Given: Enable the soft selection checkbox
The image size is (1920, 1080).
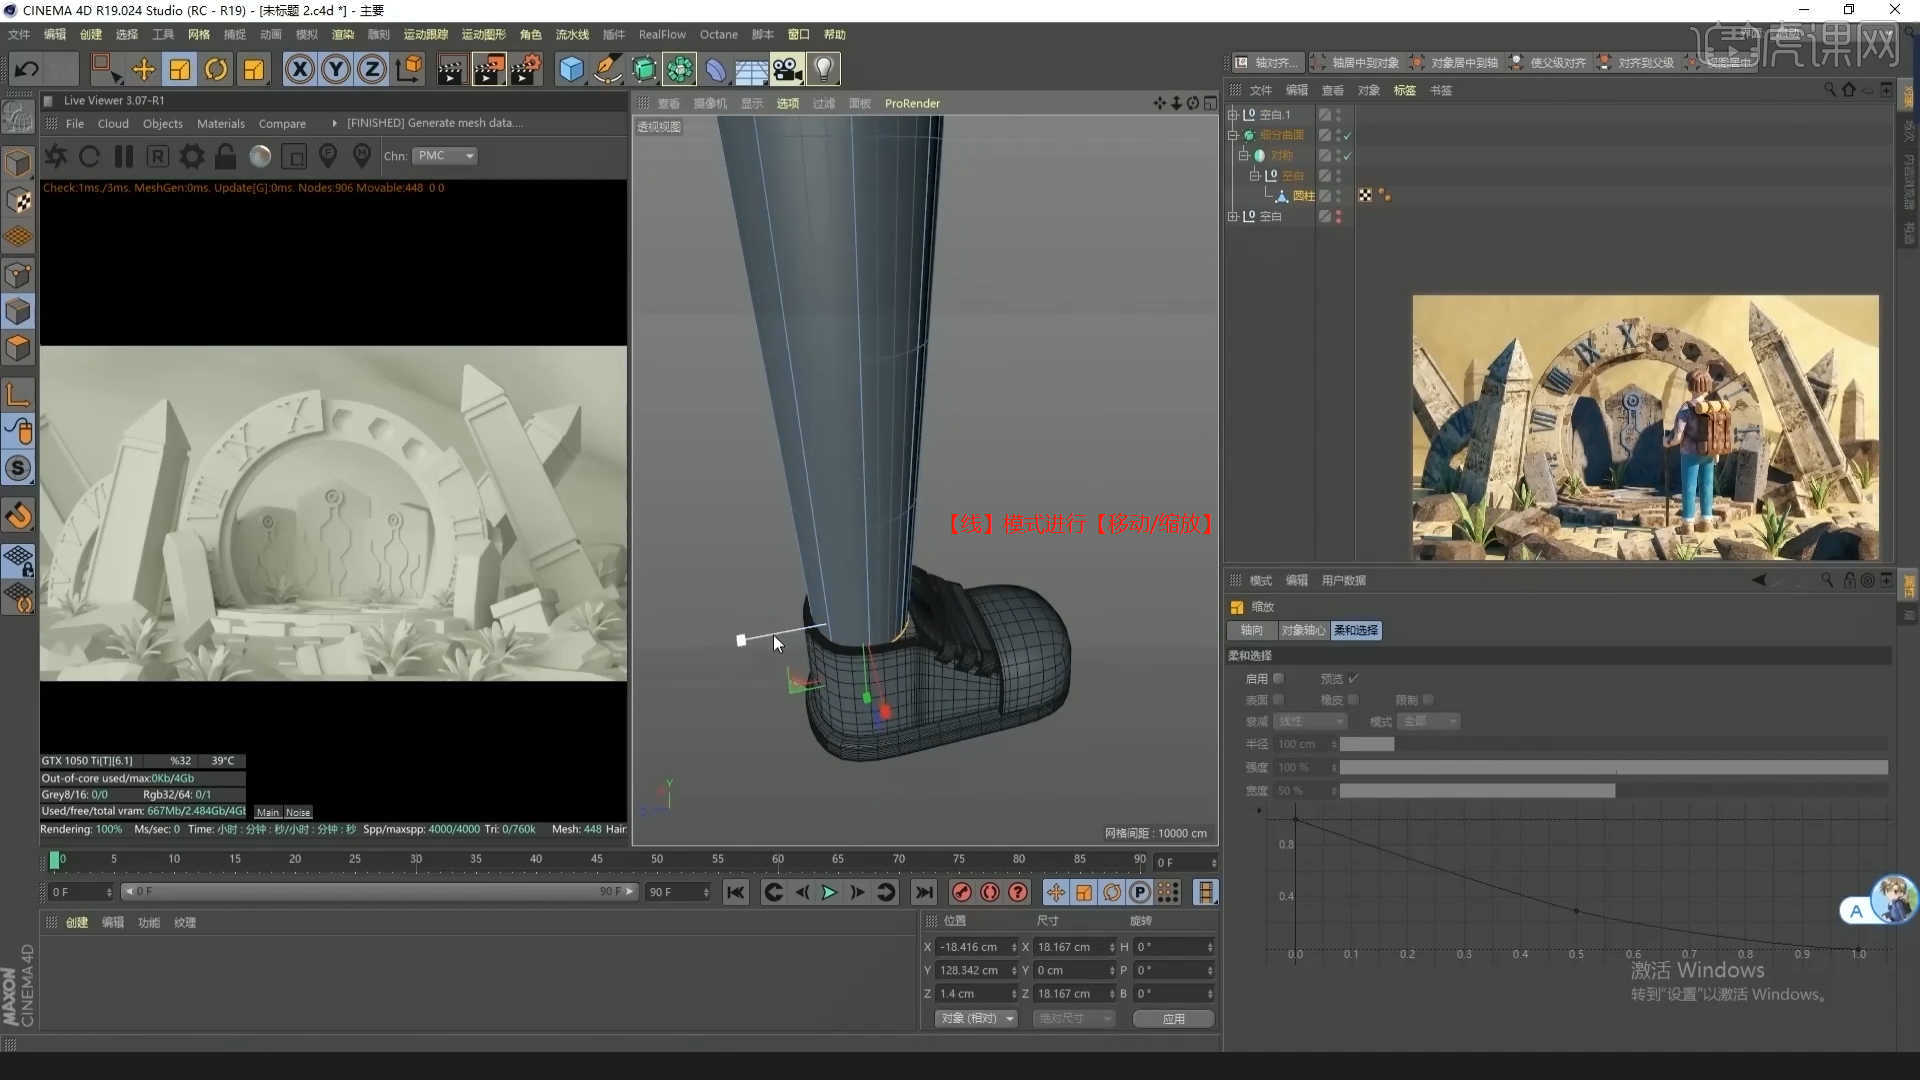Looking at the screenshot, I should [x=1278, y=679].
